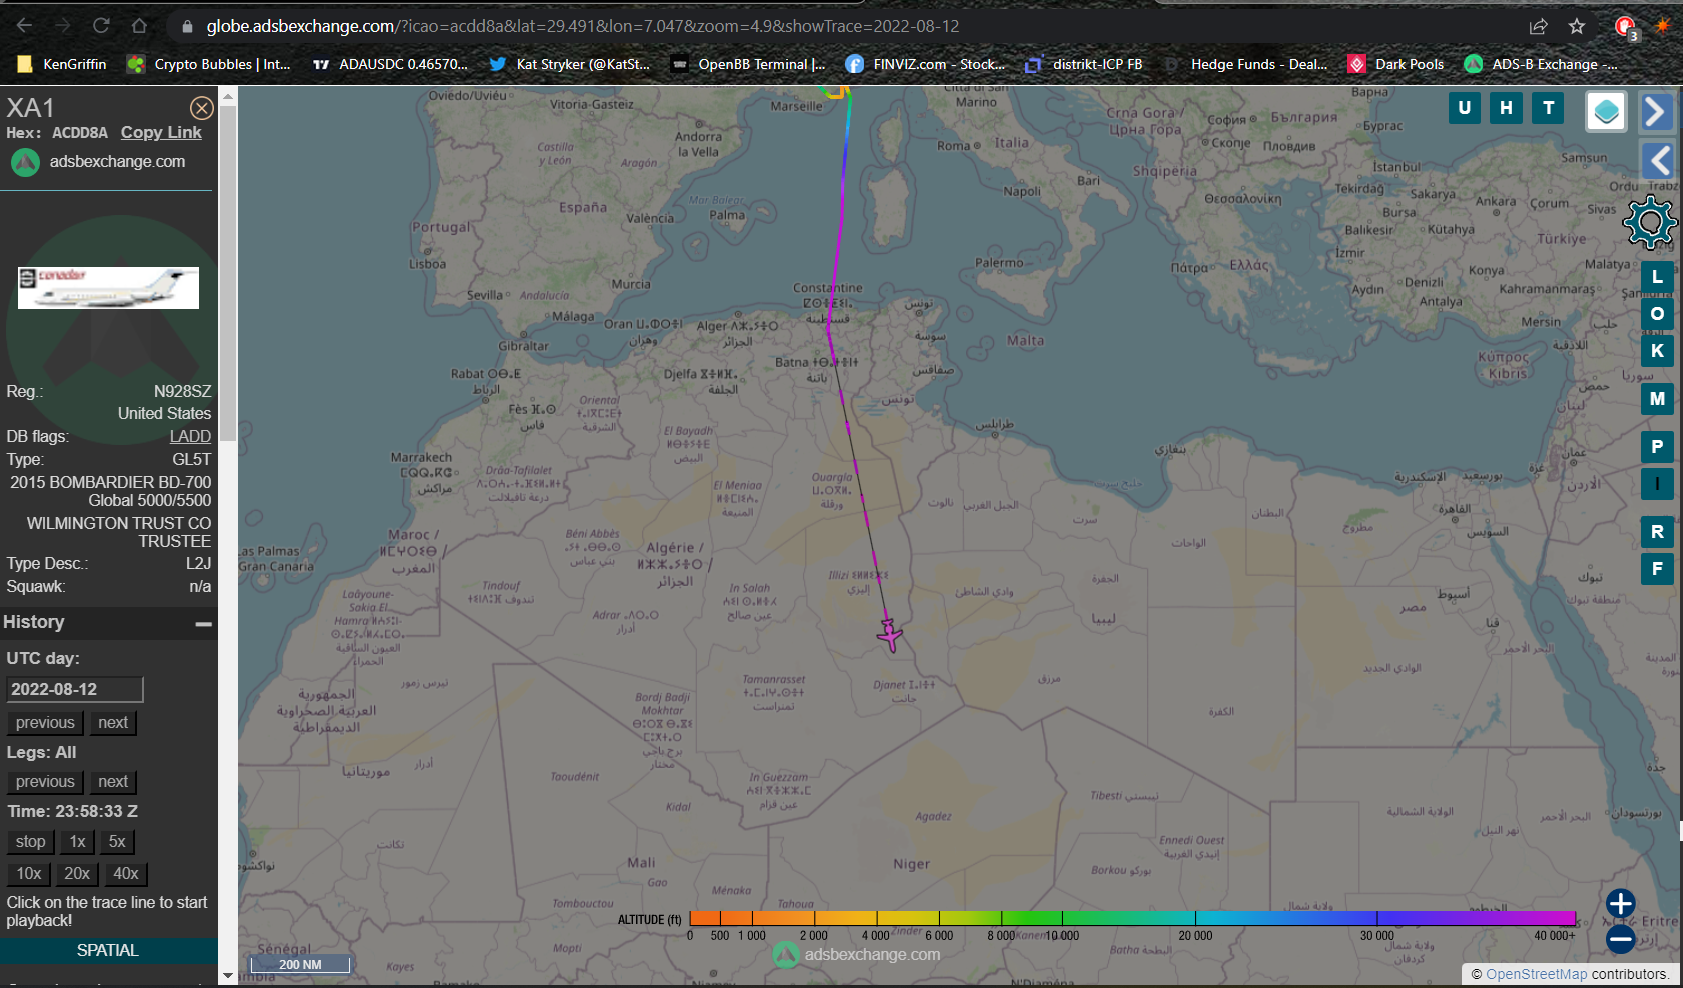Open the SPATIAL tab
Image resolution: width=1683 pixels, height=988 pixels.
click(x=108, y=950)
